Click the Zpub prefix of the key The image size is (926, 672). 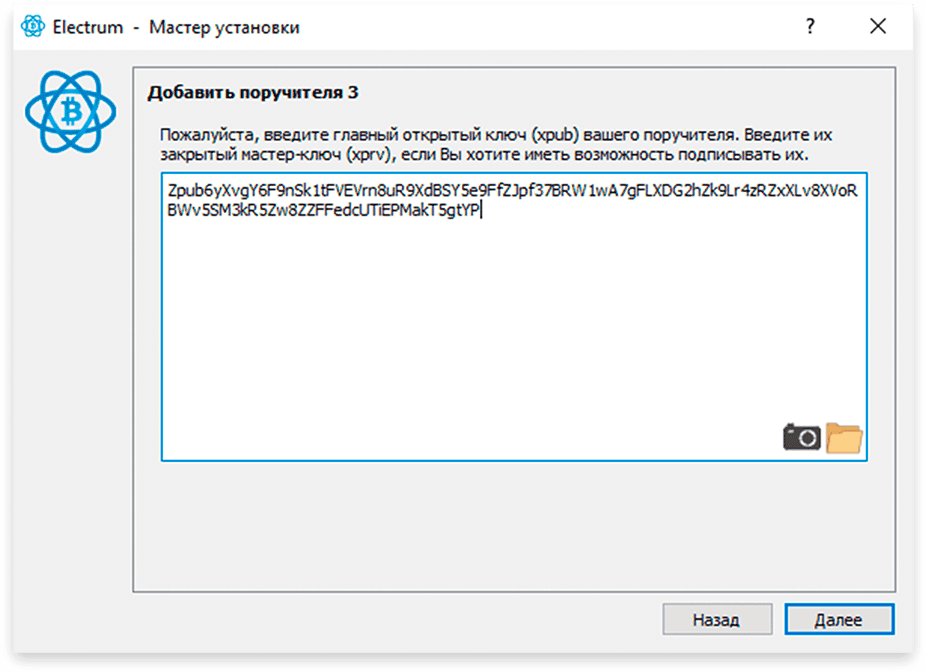186,191
